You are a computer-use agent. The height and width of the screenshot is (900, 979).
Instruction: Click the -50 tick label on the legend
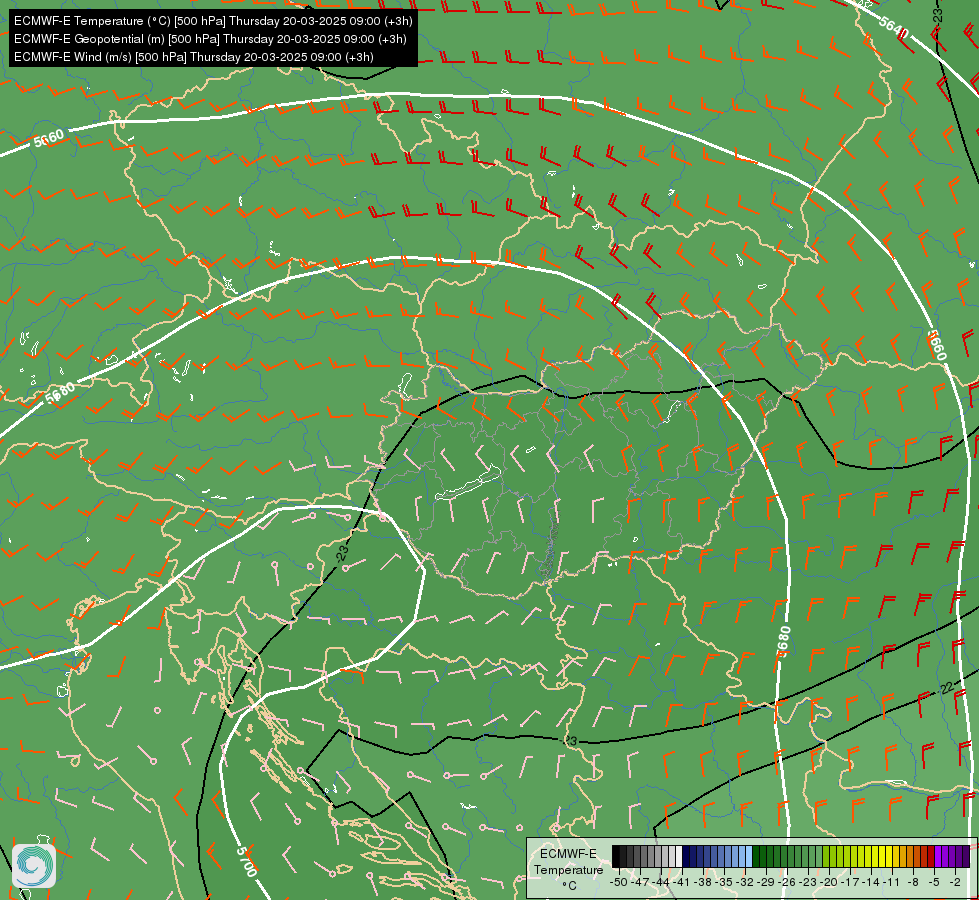618,882
